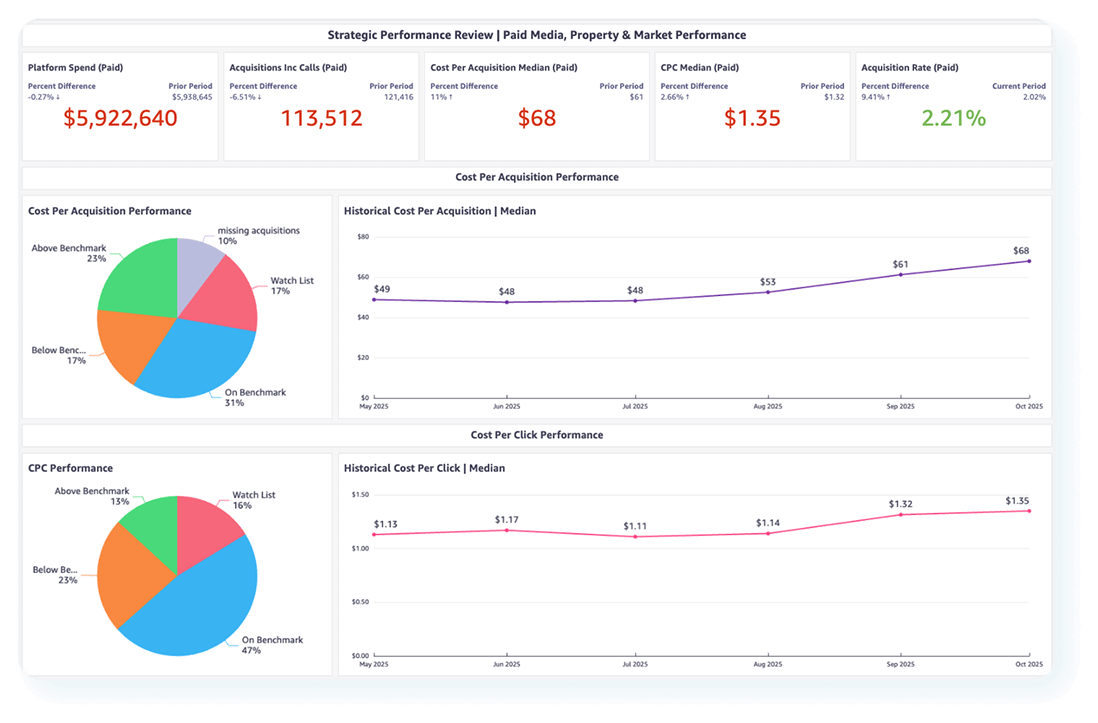Screen dimensions: 1098x723
Task: Click red Watch List slice in acquisition pie
Action: coord(225,300)
